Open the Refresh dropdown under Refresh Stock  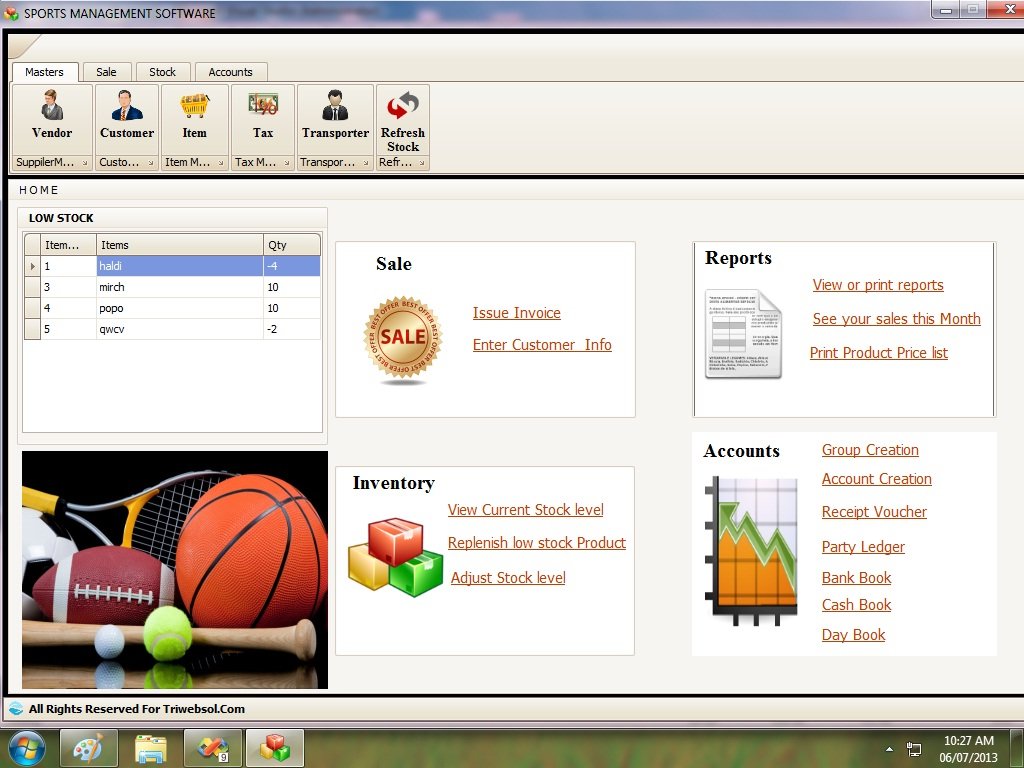(424, 161)
